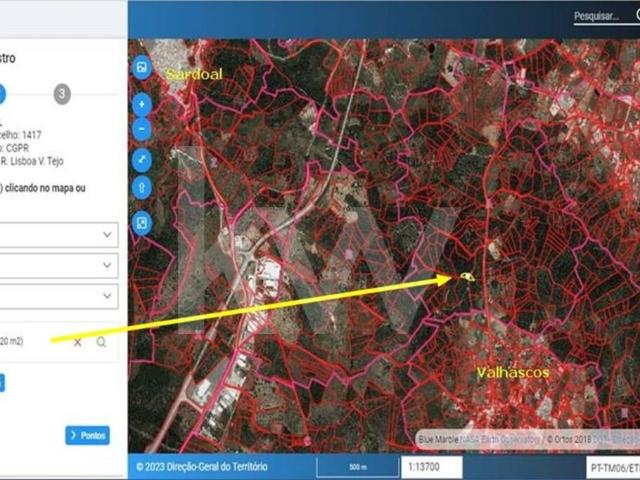Expand the third dropdown in side panel
The image size is (640, 480).
point(107,296)
